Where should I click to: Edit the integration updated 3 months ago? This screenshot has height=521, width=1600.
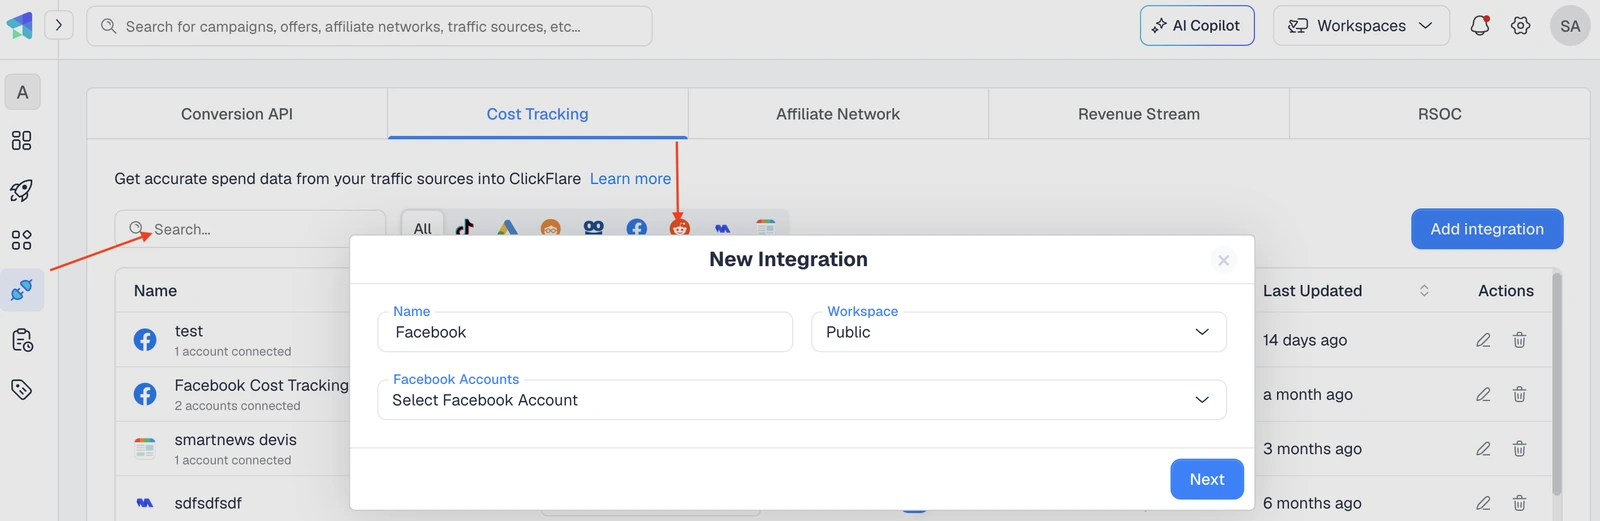pos(1483,449)
